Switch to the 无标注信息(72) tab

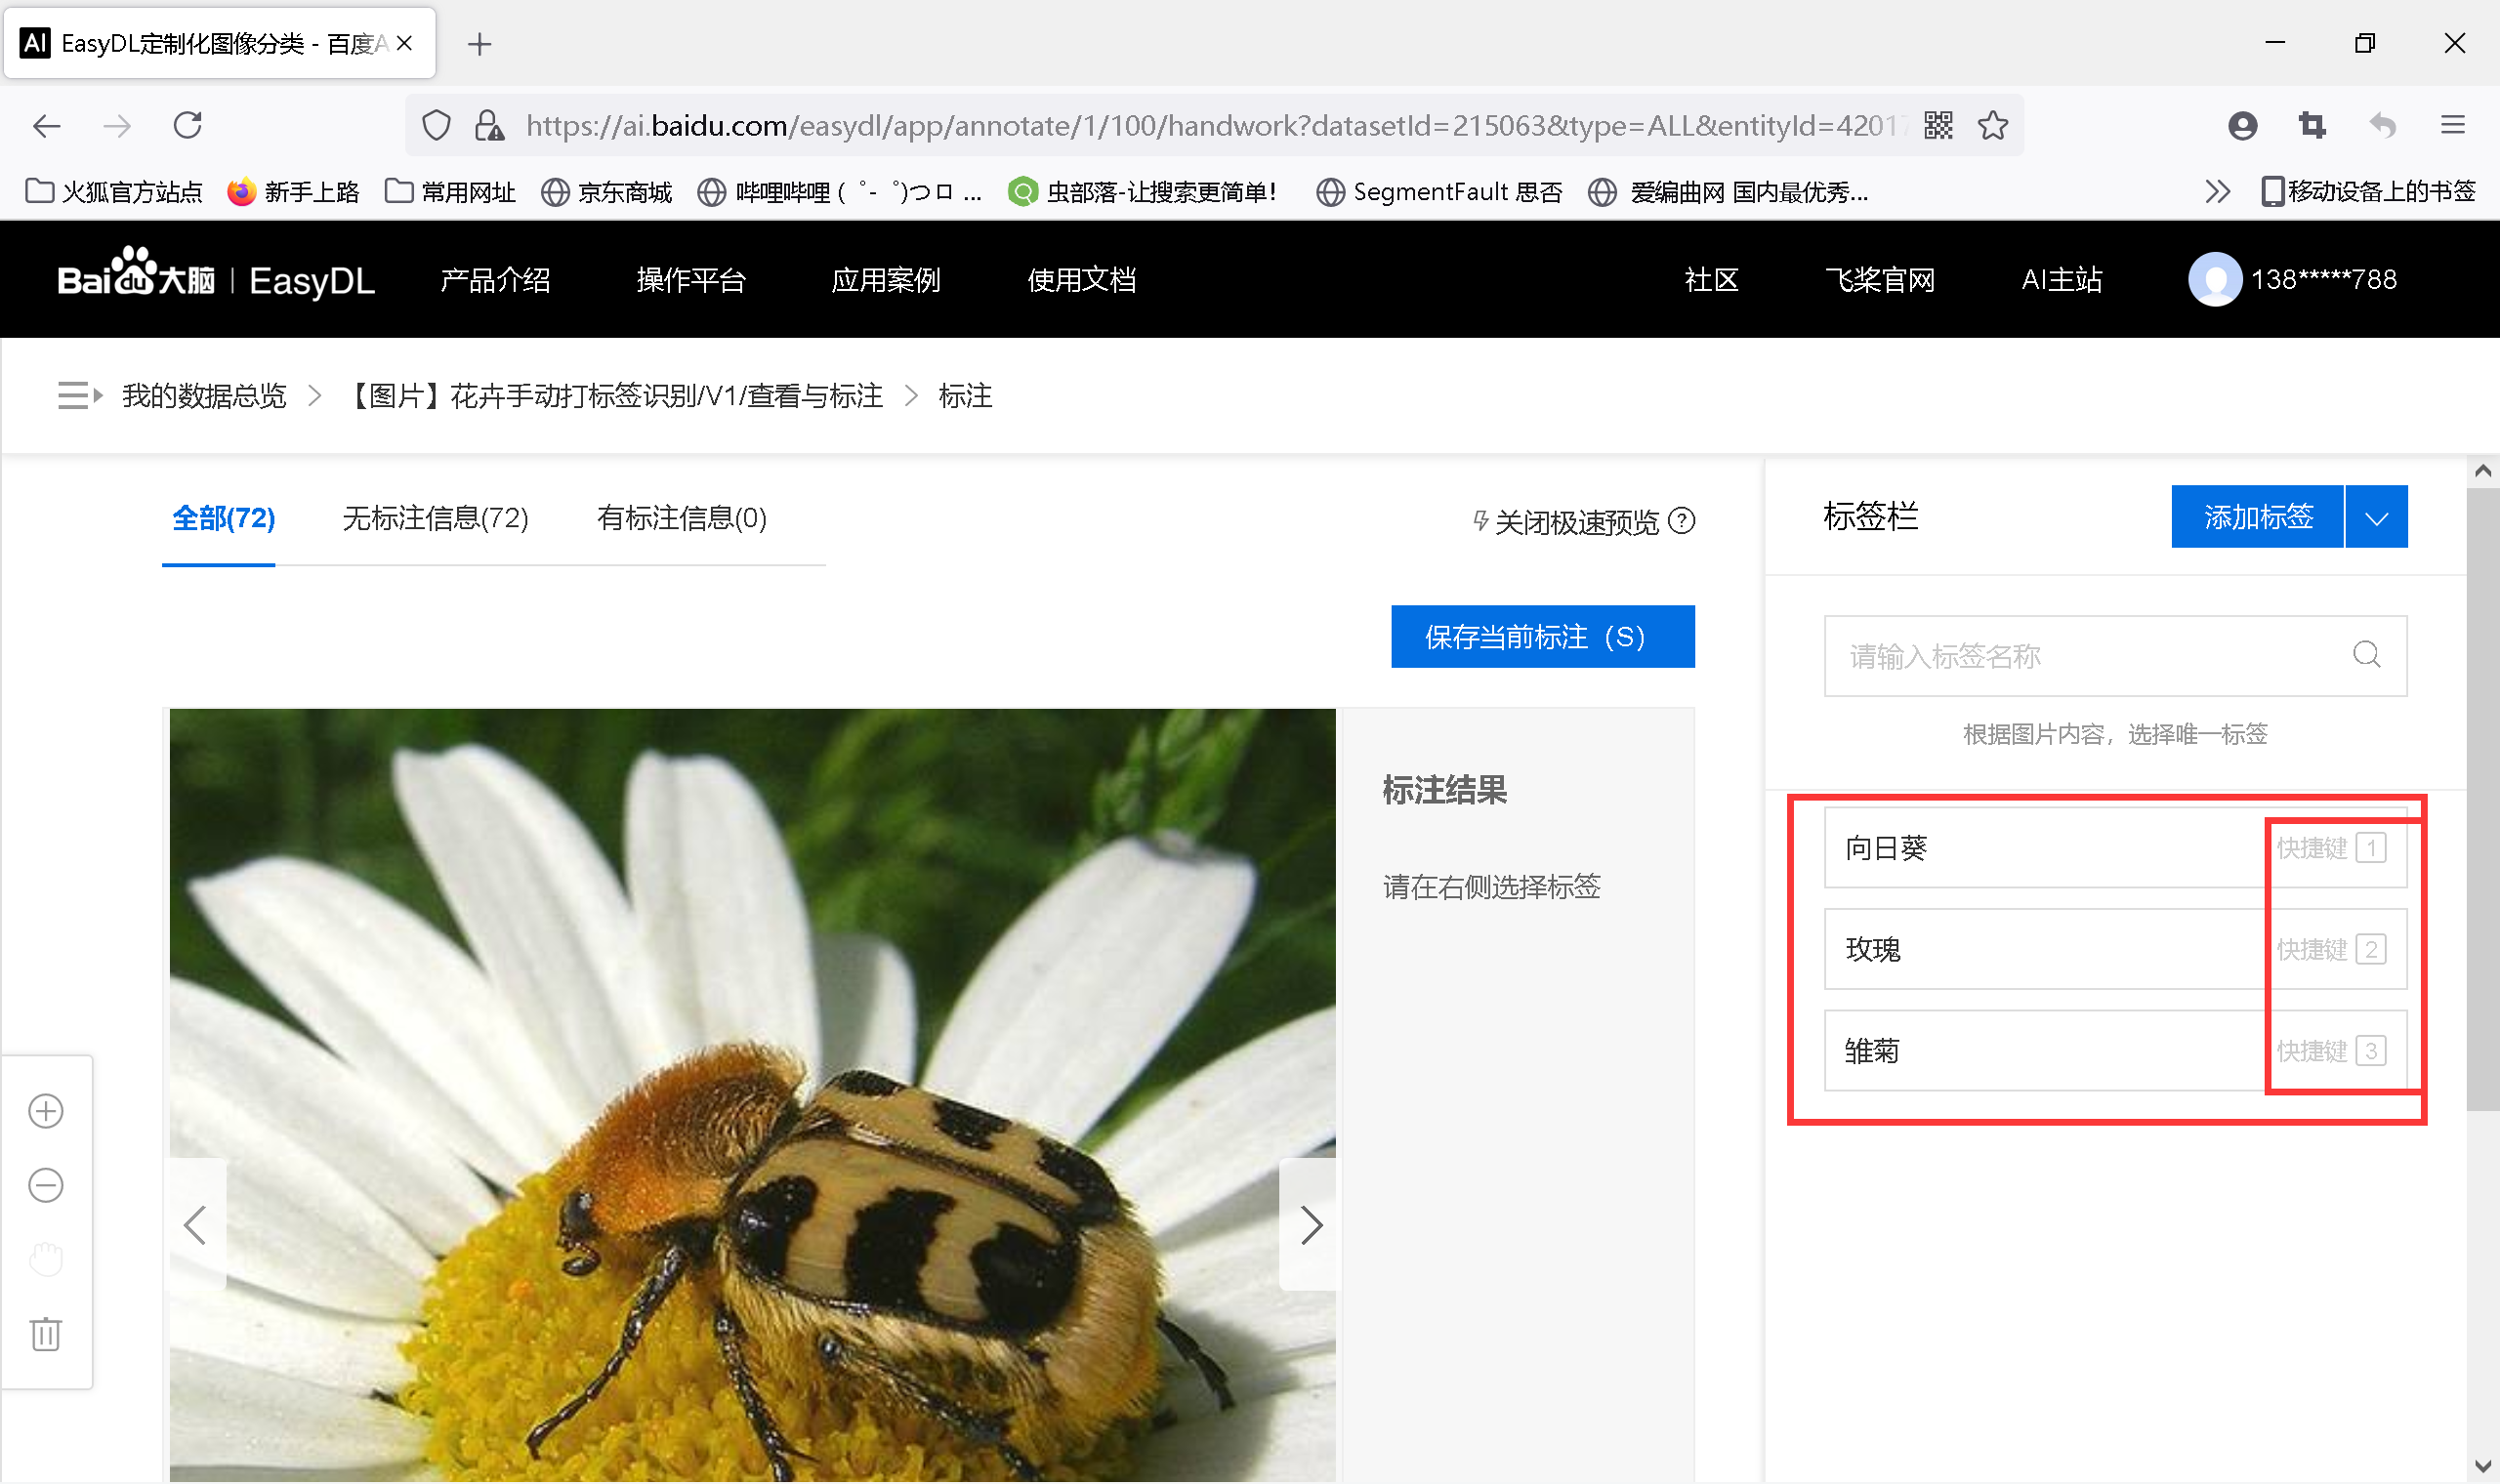434,519
